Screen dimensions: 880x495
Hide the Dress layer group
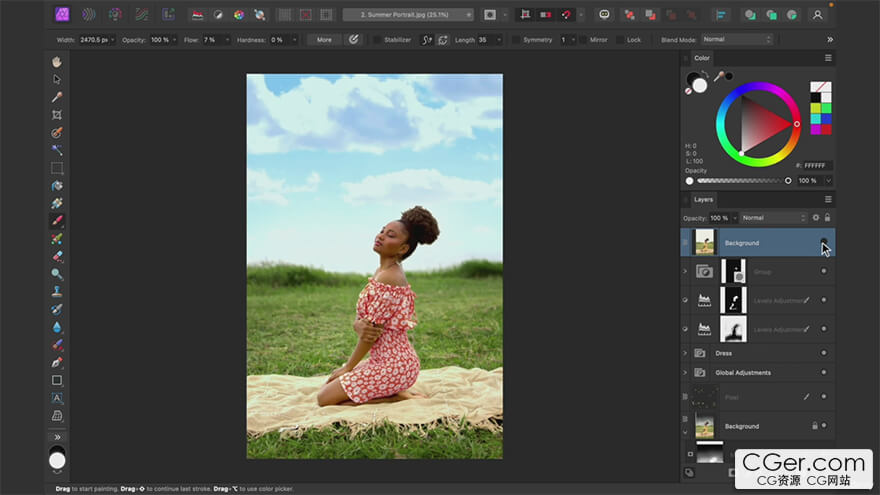(x=824, y=352)
